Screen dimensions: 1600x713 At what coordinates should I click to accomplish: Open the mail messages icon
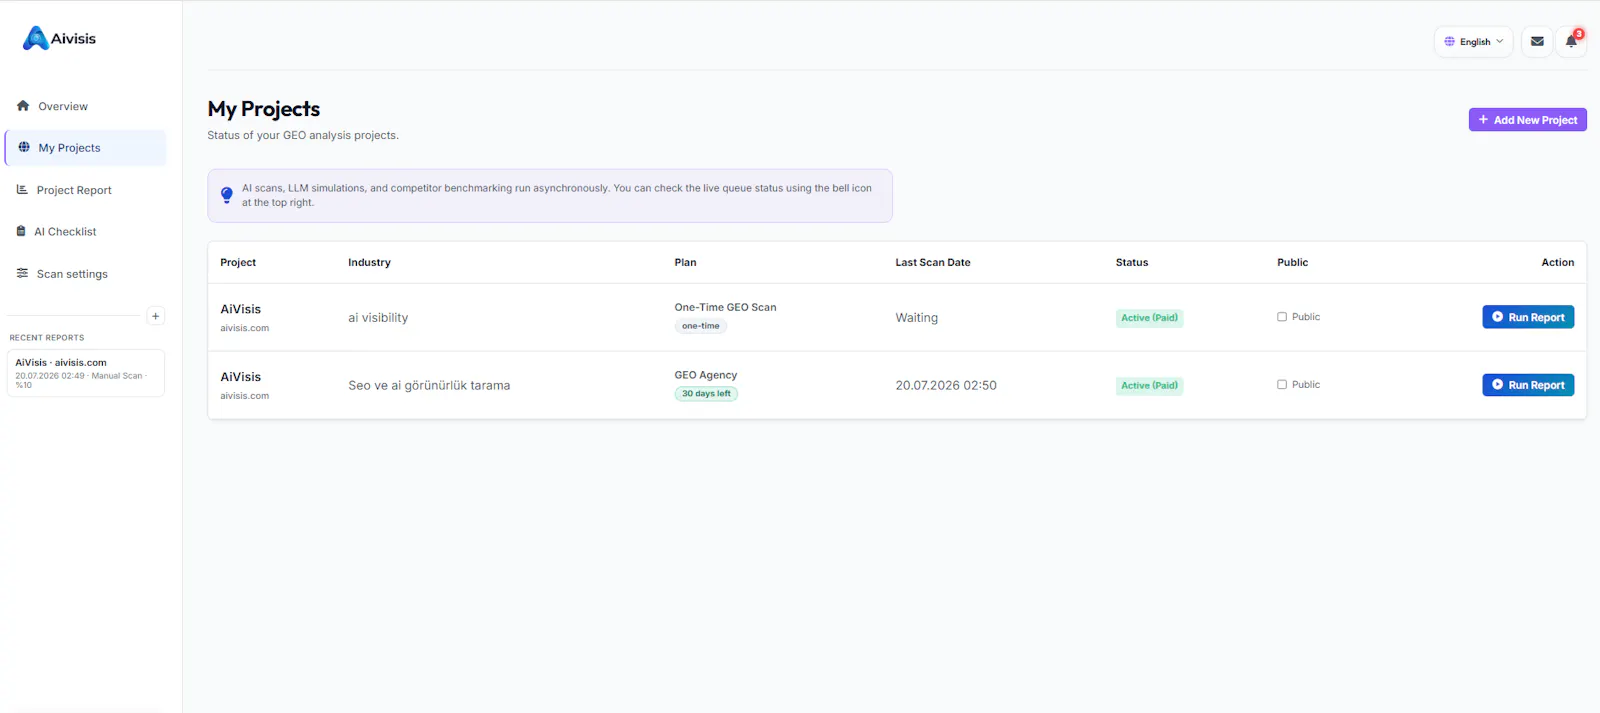[1537, 42]
